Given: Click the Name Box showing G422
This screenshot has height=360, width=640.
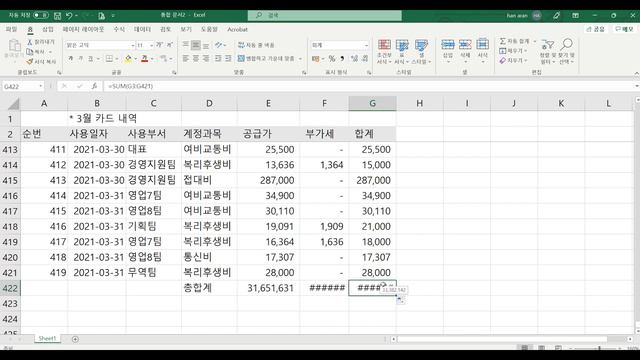Looking at the screenshot, I should 22,86.
